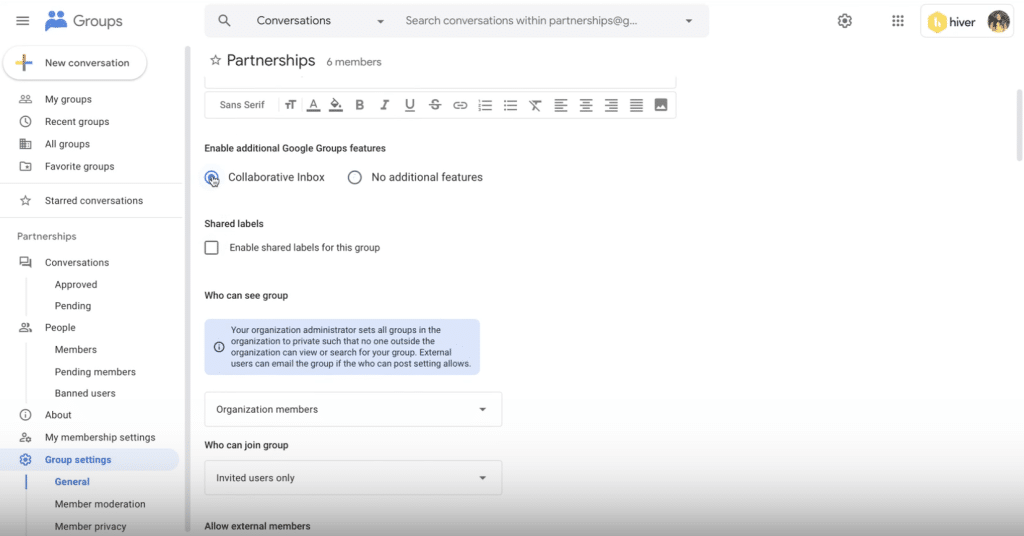Toggle strikethrough formatting
1024x536 pixels.
[x=435, y=105]
